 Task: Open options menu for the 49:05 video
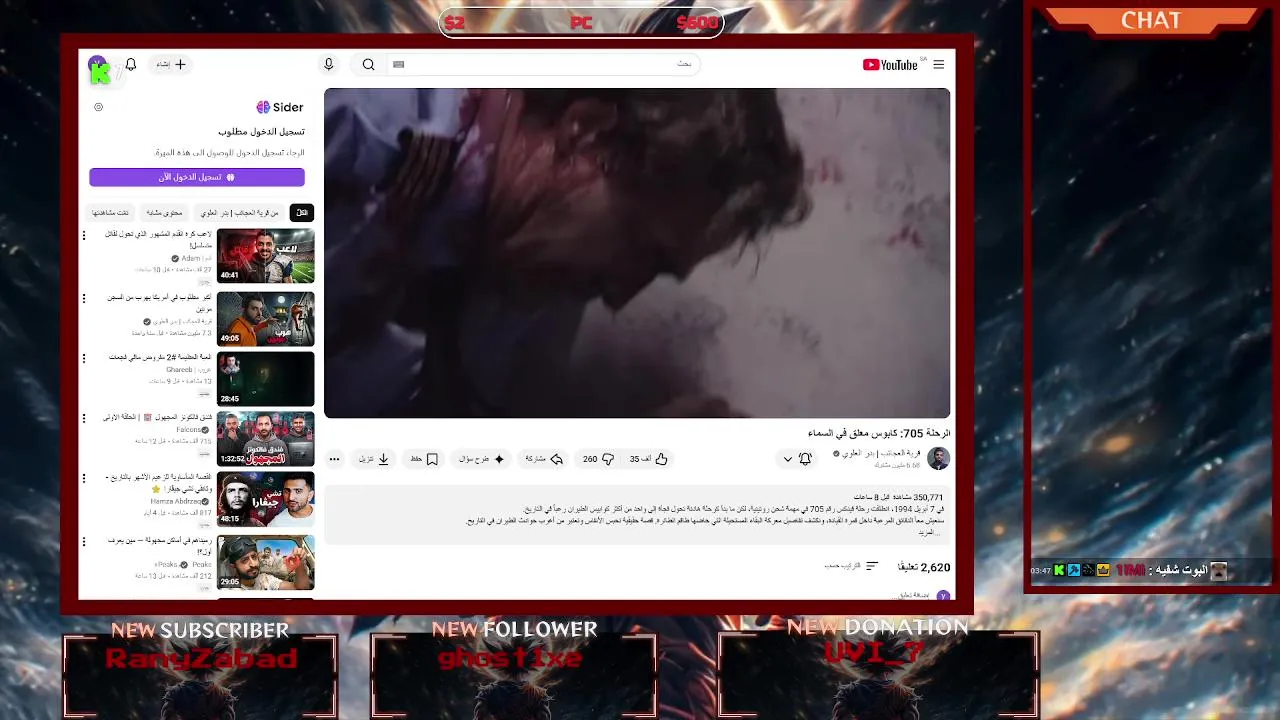[x=84, y=298]
